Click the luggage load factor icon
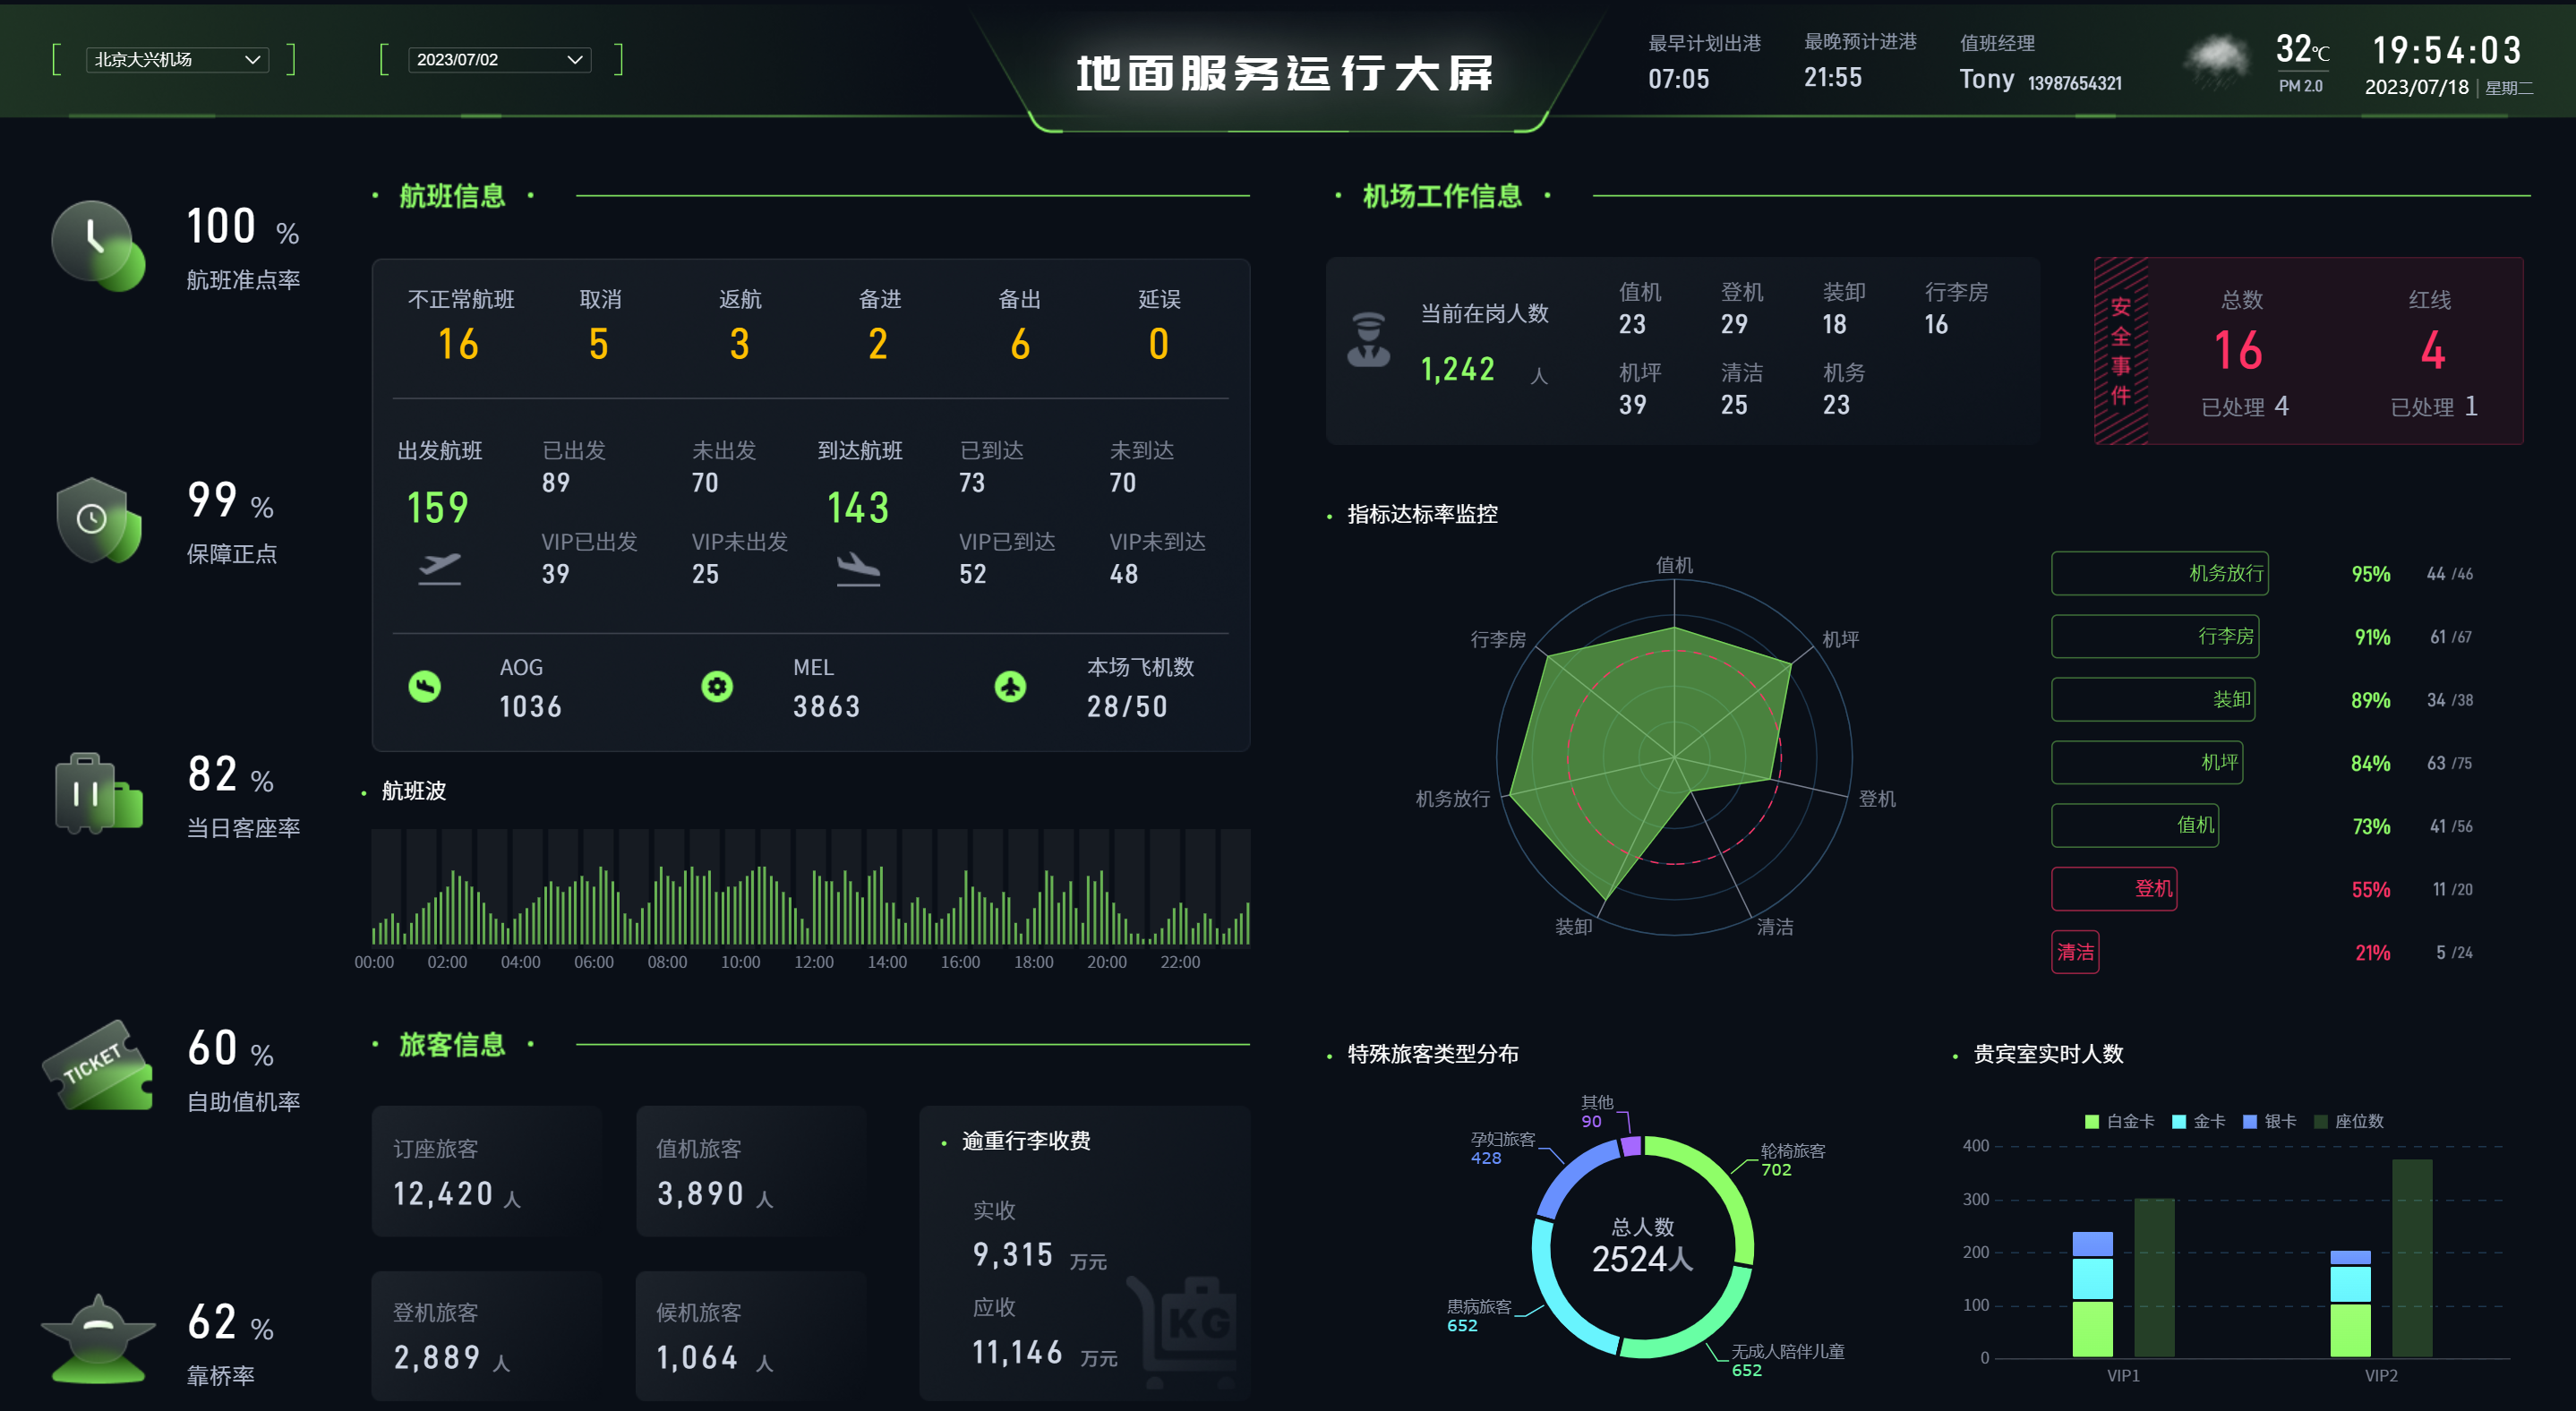The height and width of the screenshot is (1411, 2576). (97, 794)
